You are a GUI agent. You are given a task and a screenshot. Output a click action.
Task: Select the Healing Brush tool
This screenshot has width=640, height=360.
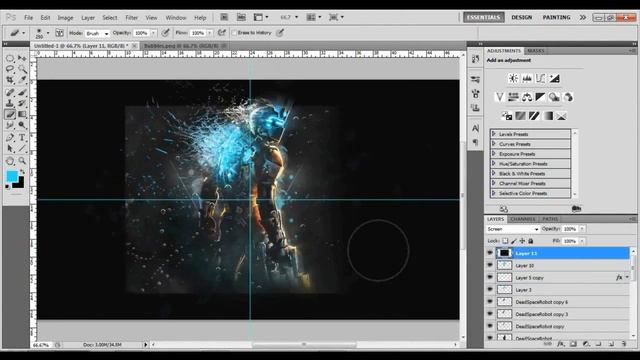(x=10, y=93)
